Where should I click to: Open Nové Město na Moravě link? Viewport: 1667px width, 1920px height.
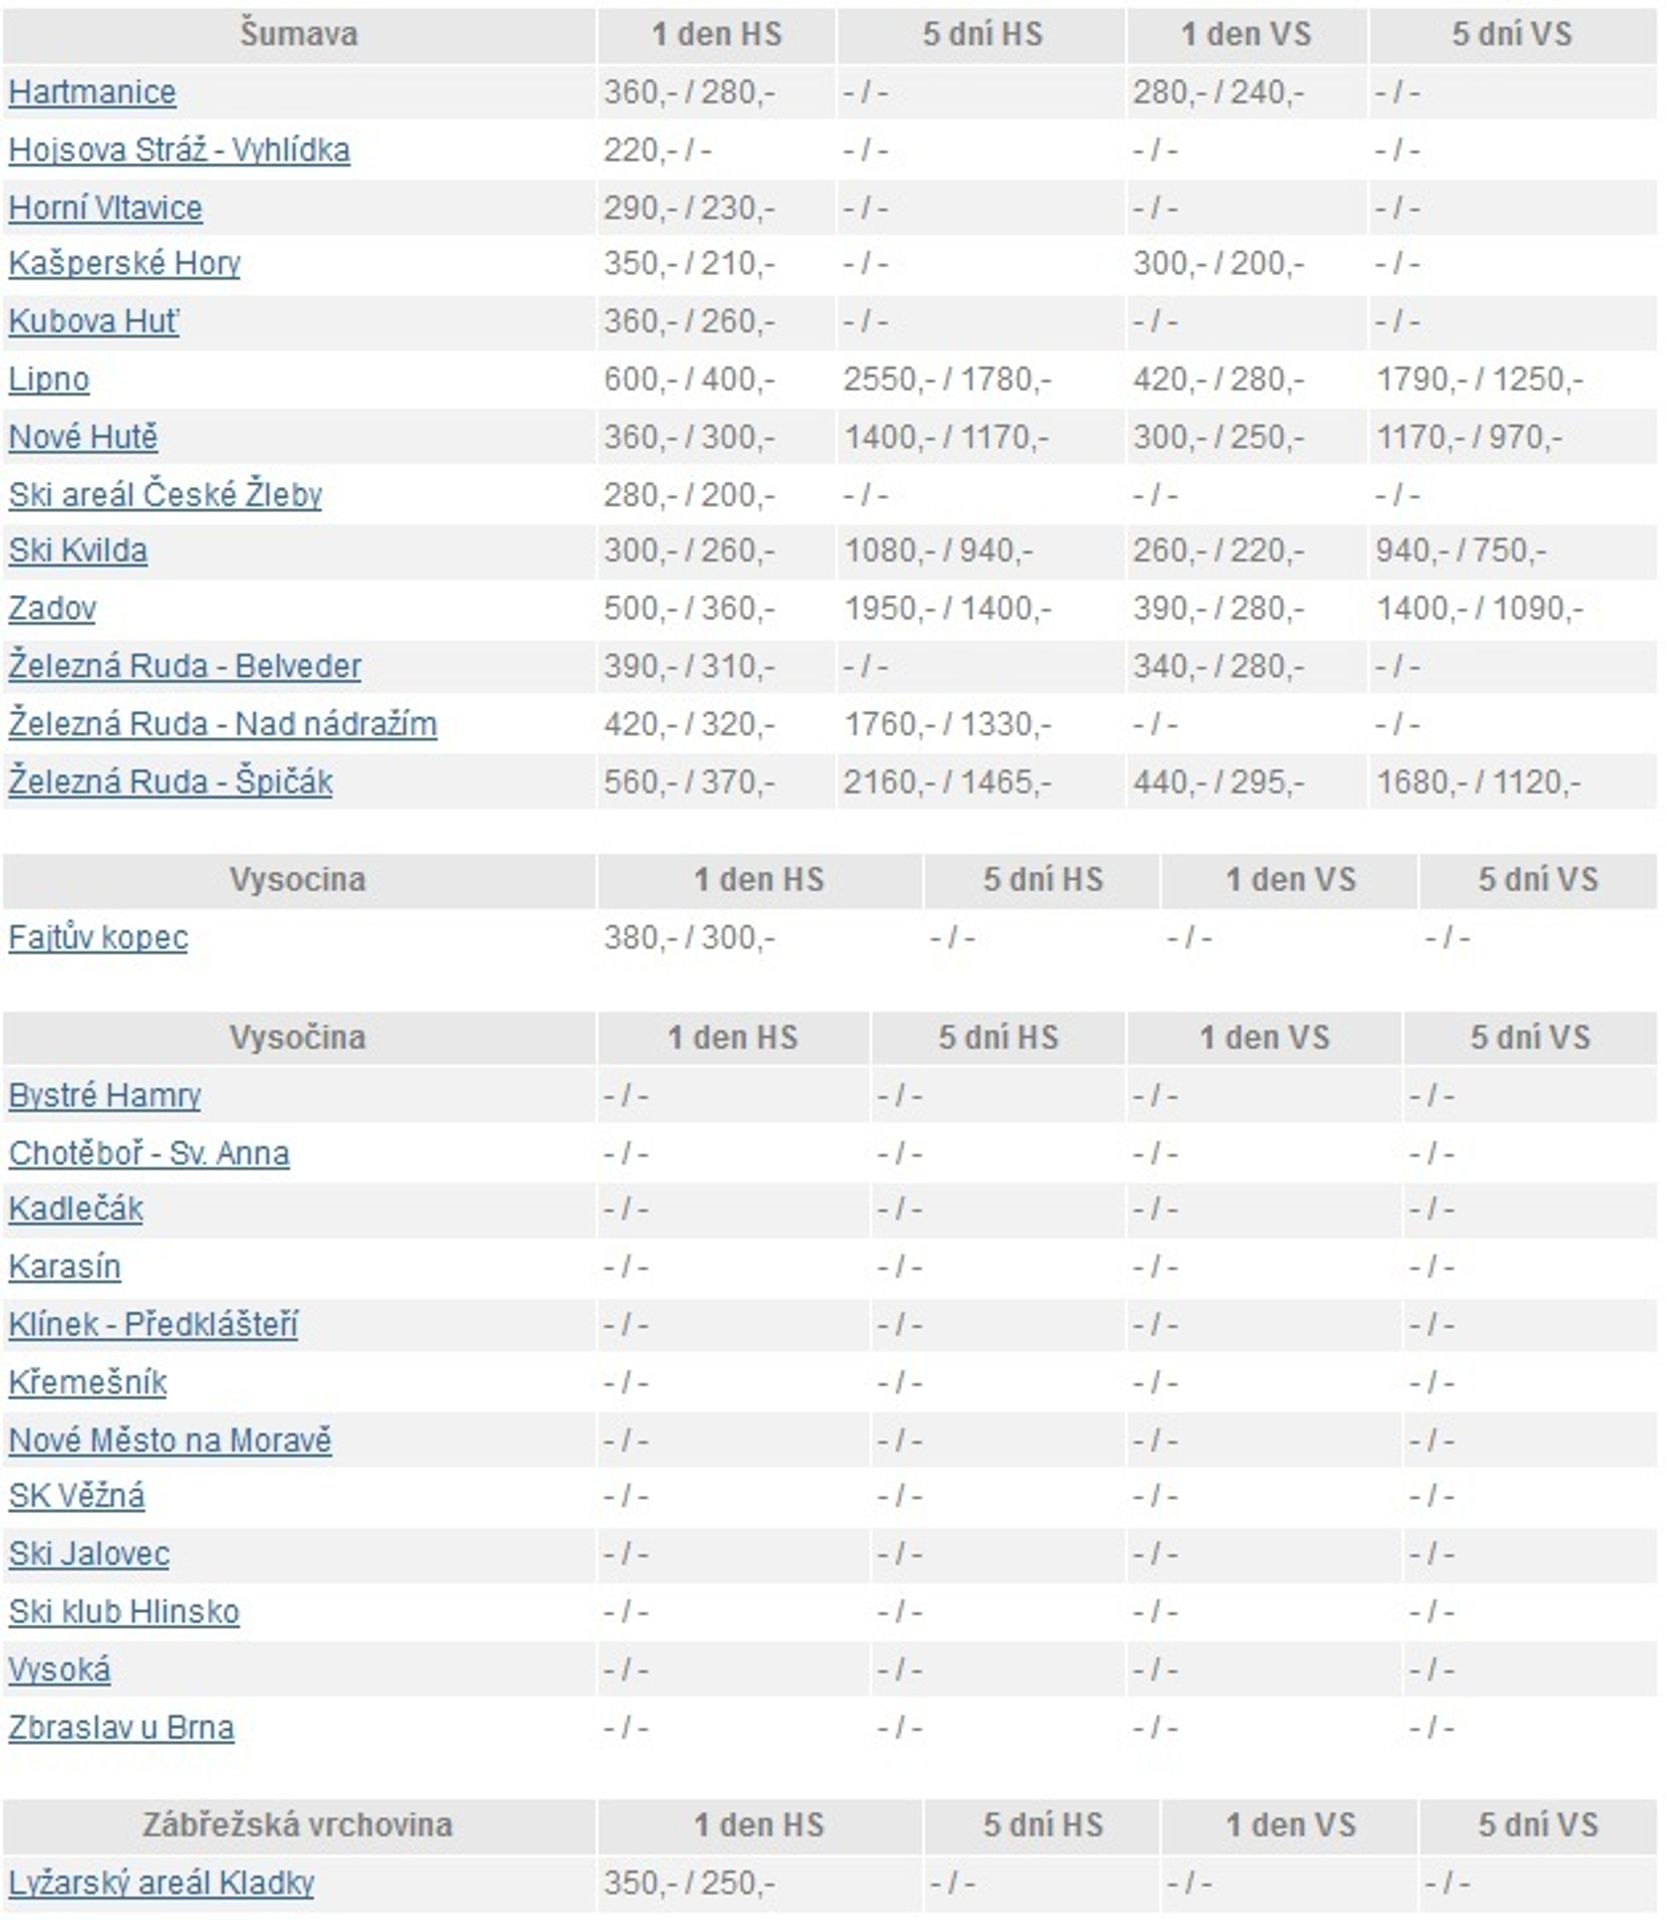[170, 1440]
